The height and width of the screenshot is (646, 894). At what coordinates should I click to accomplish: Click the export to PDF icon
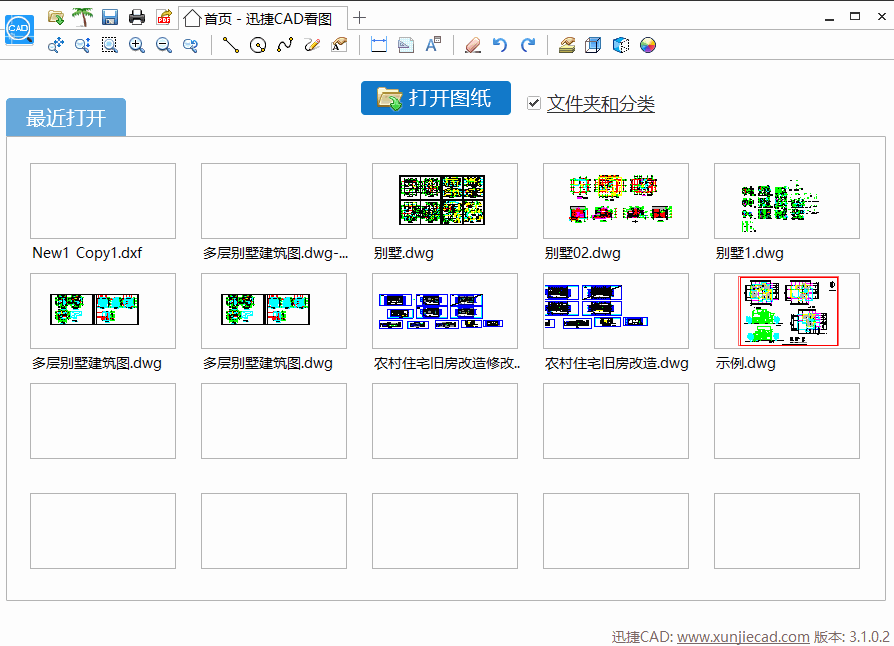pyautogui.click(x=164, y=17)
